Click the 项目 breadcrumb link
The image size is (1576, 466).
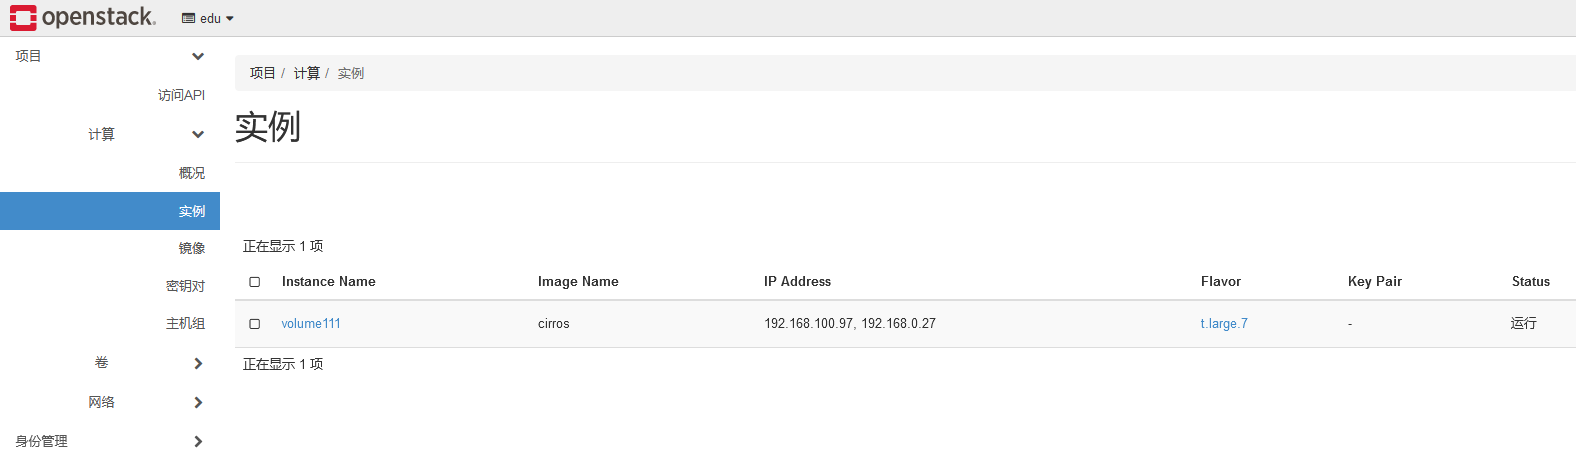tap(262, 73)
